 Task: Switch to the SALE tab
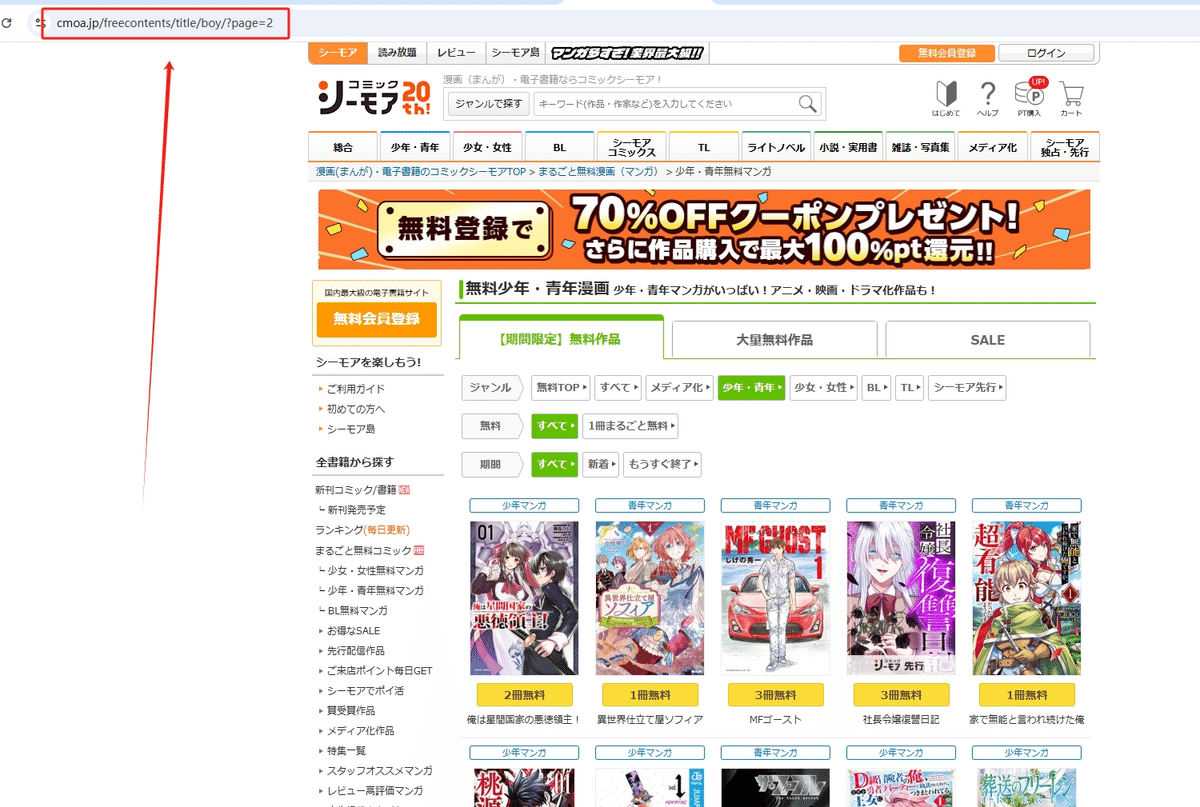[987, 340]
